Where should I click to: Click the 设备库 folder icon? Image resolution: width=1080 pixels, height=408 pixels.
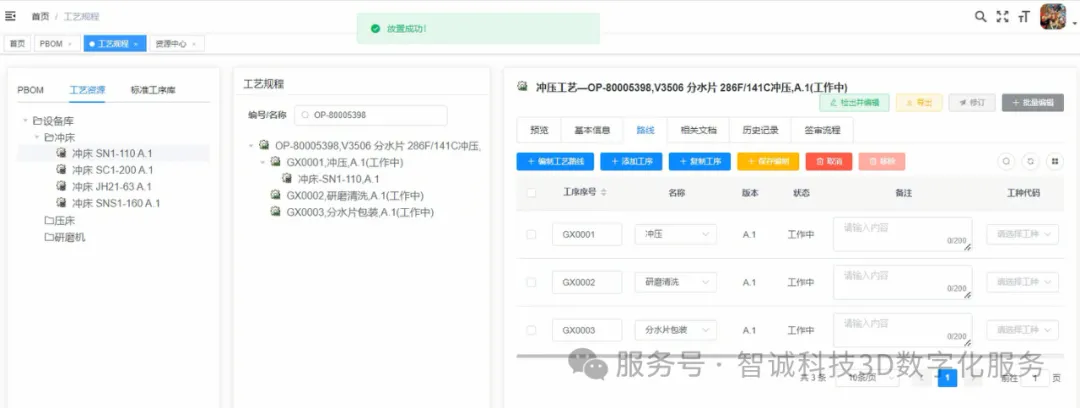click(37, 121)
